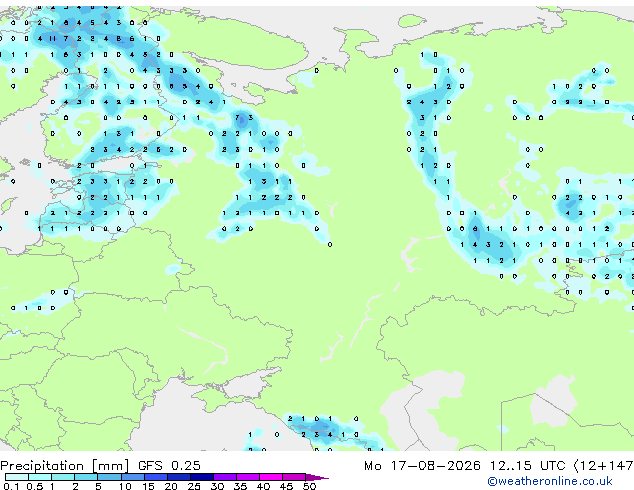
Task: Click the 'GFS 0.25' model label
Action: (x=169, y=465)
